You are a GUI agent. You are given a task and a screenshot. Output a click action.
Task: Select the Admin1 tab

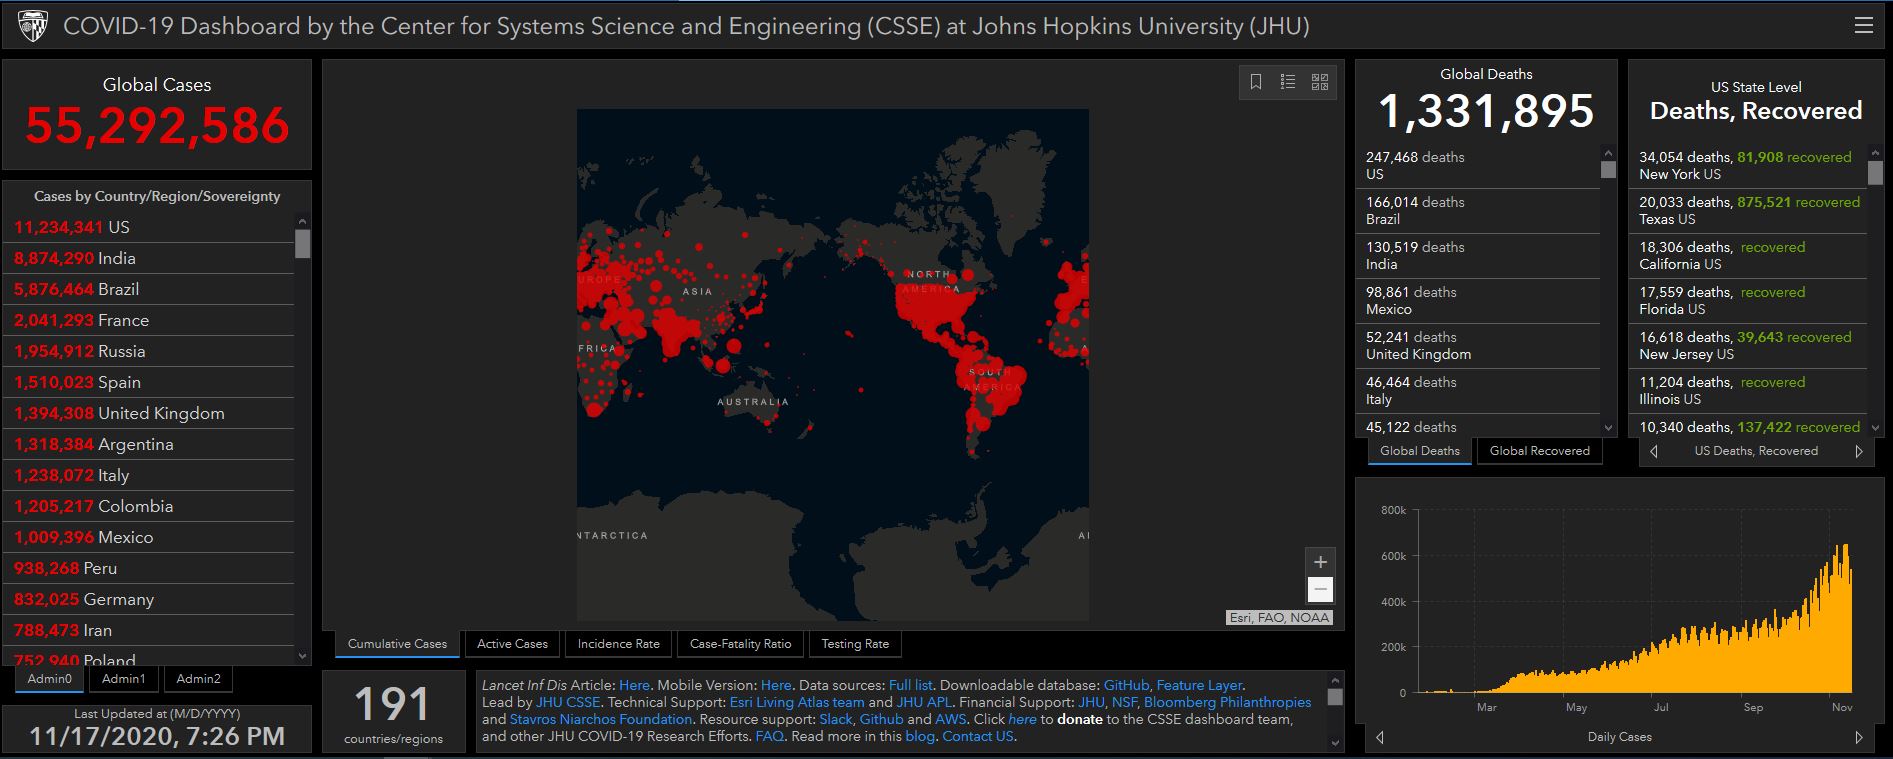(x=124, y=679)
